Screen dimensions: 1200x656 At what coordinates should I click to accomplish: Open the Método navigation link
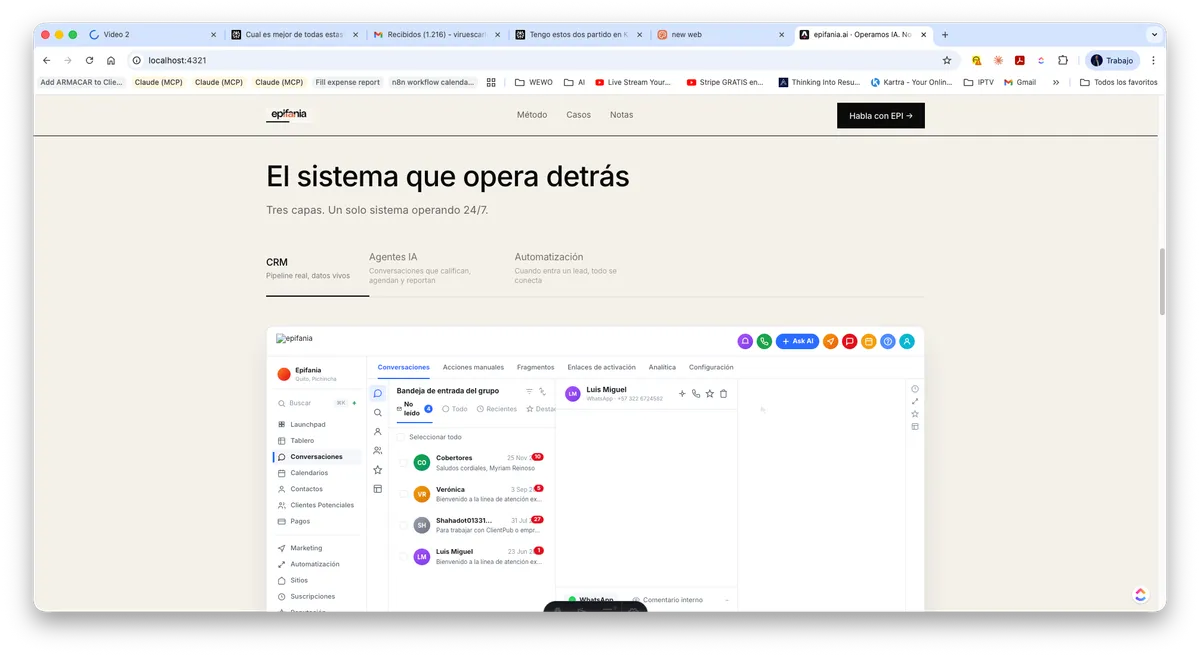tap(532, 115)
